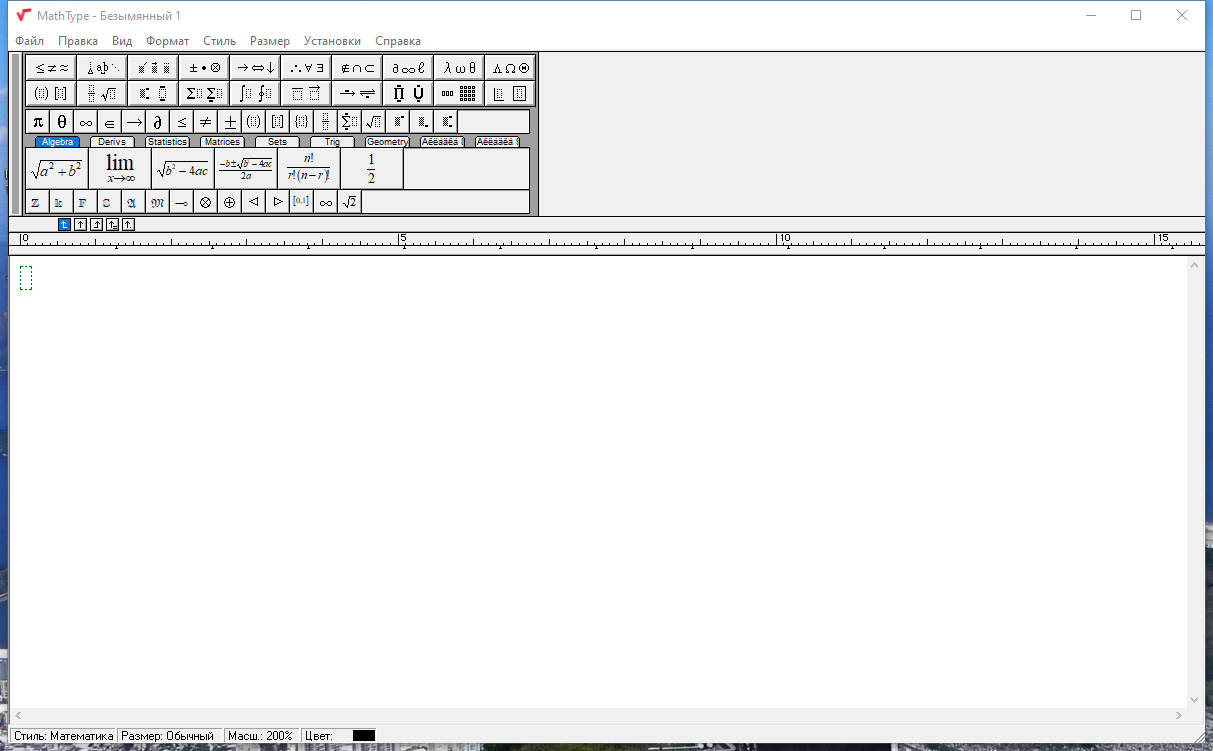This screenshot has width=1213, height=751.
Task: Open the logical symbols ∴∀∃ palette
Action: pos(306,68)
